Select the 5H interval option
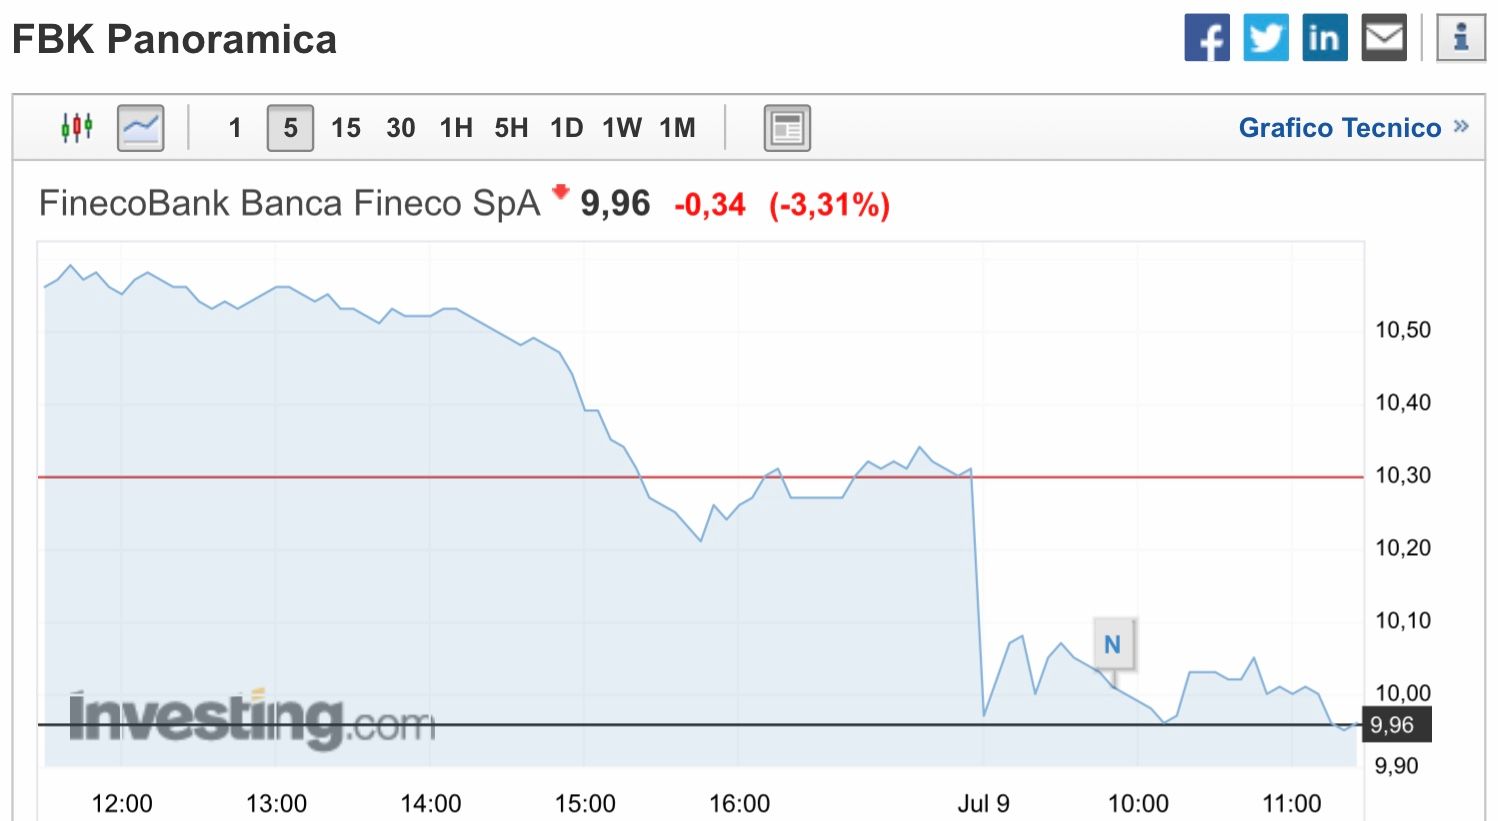The image size is (1498, 821). (x=511, y=127)
